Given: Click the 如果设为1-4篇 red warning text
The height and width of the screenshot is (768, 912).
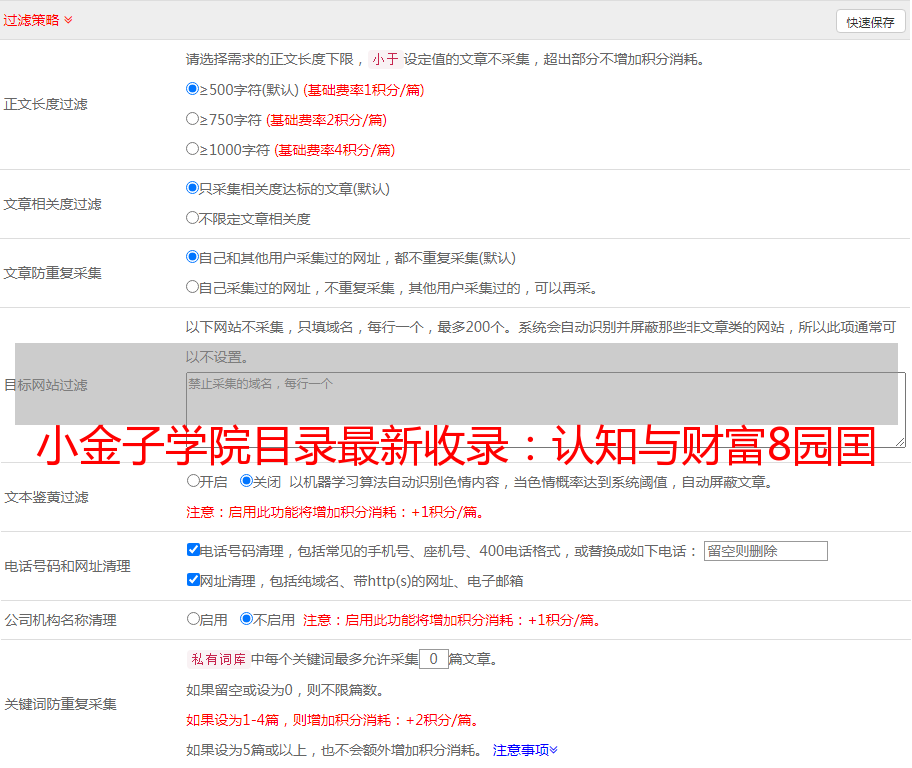Looking at the screenshot, I should click(333, 720).
